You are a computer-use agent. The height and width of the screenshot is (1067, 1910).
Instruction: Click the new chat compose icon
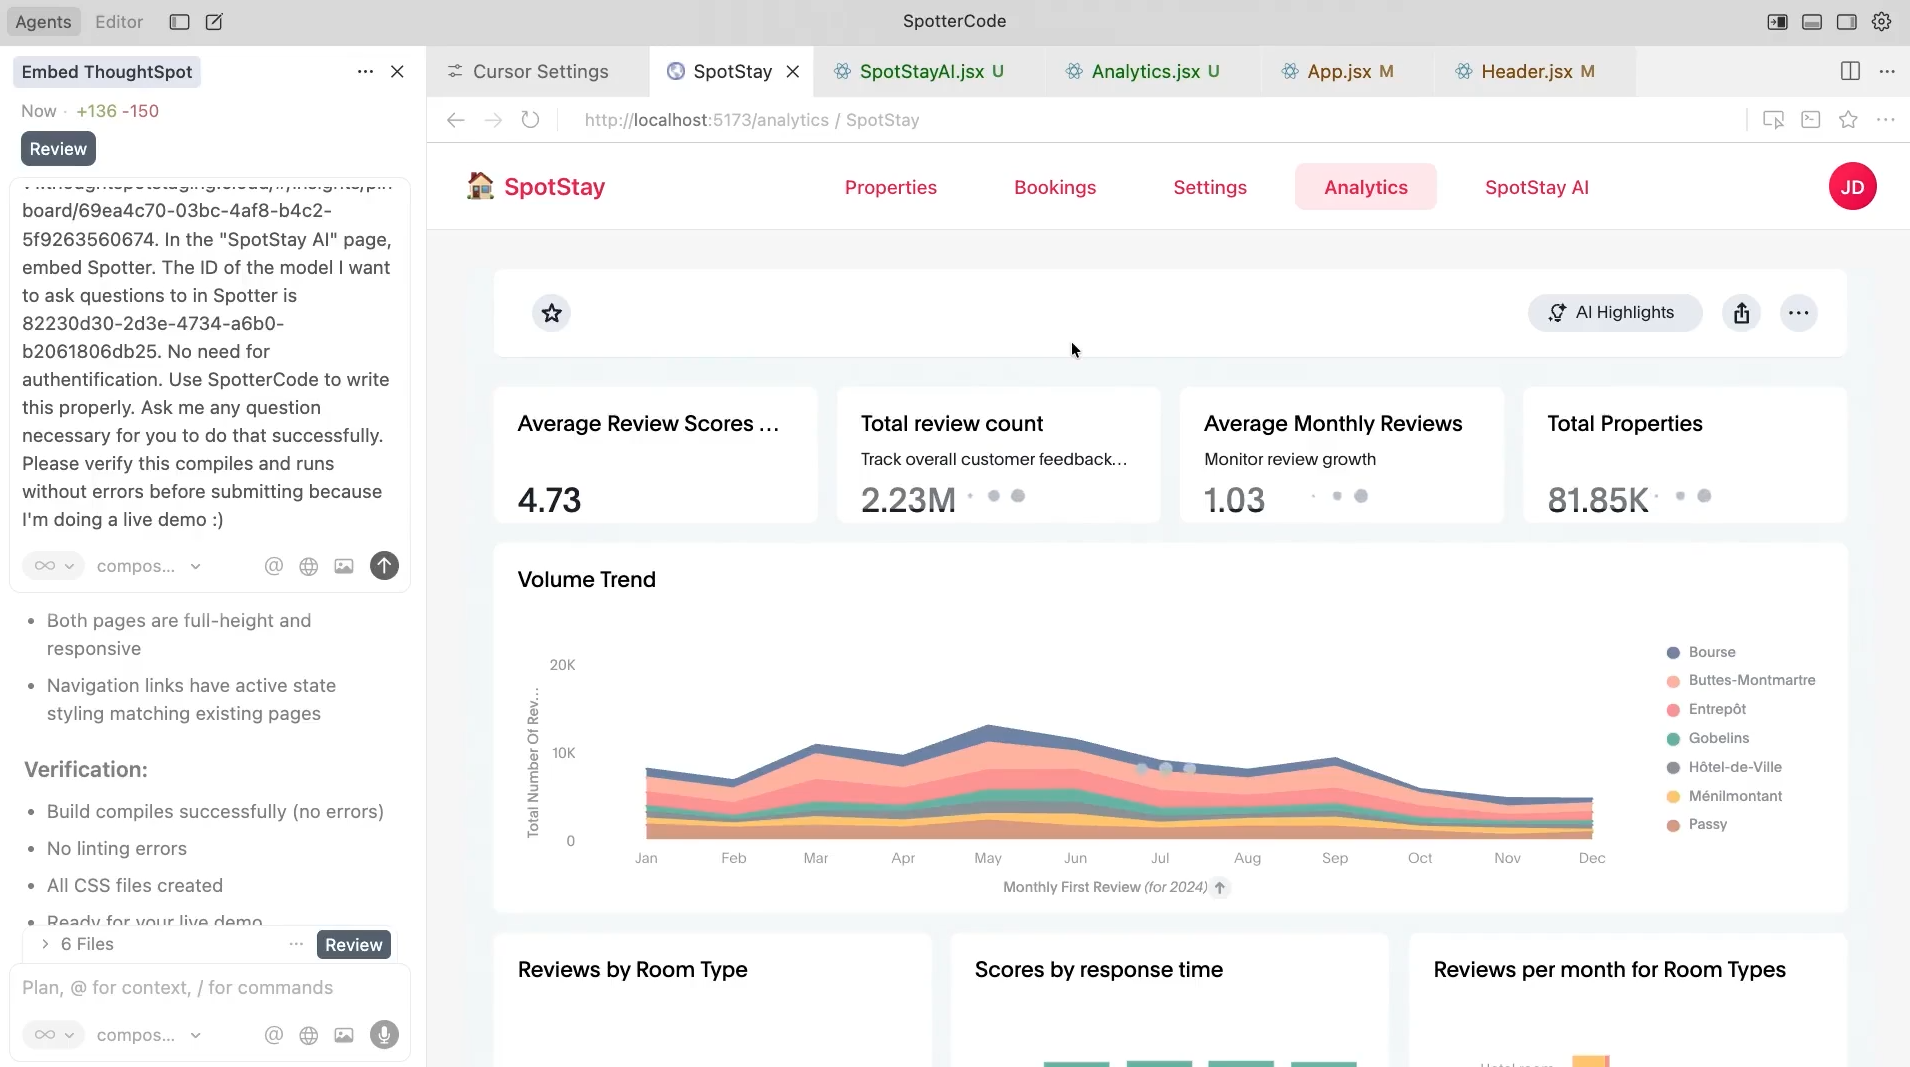pos(214,22)
